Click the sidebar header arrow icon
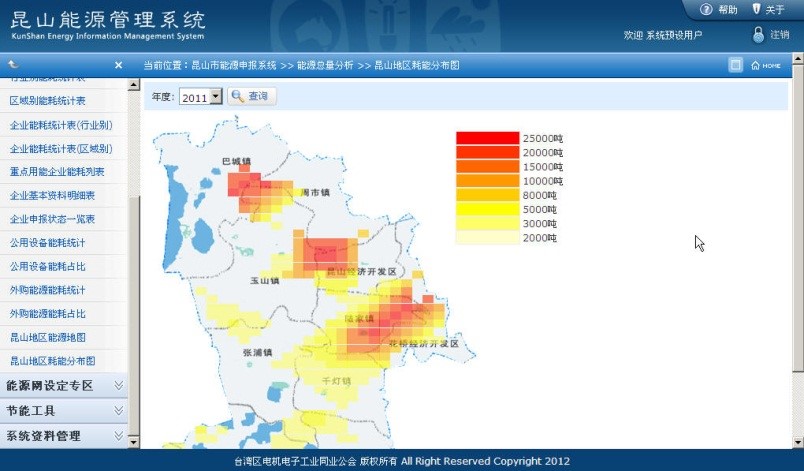The height and width of the screenshot is (471, 804). coord(13,66)
